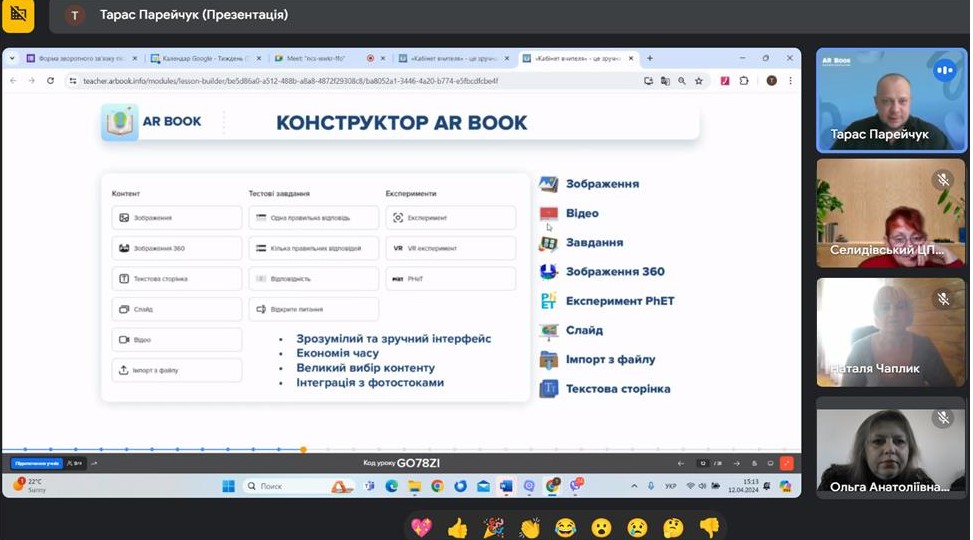Toggle Селидівський participant's muted microphone icon
Viewport: 973px width, 540px height.
943,180
